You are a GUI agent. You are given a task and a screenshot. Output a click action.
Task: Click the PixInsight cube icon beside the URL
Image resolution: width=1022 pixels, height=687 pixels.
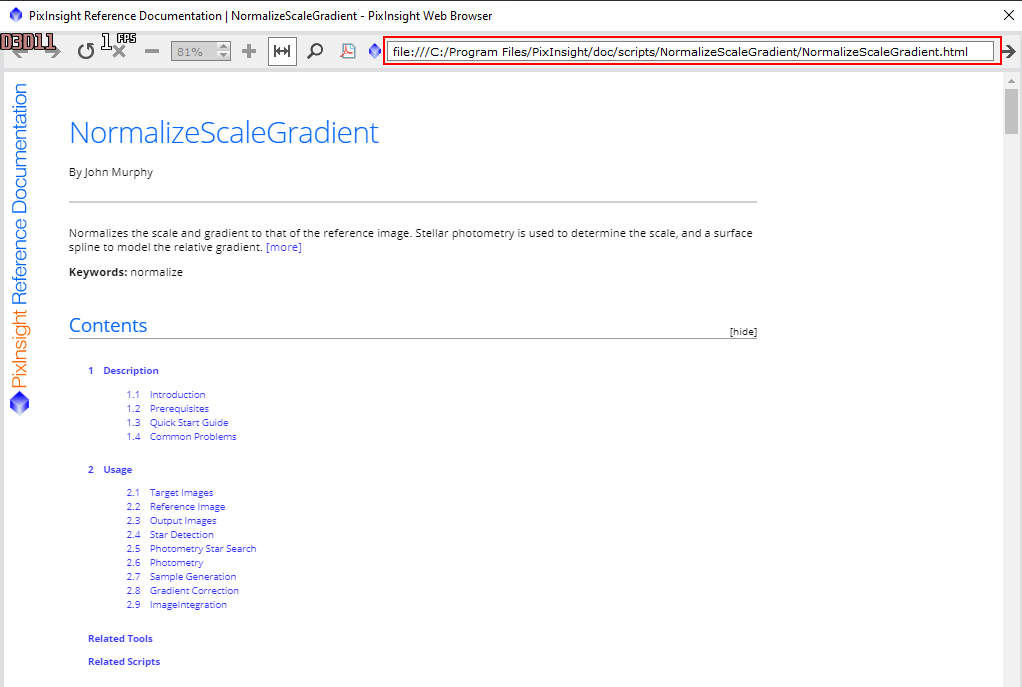click(x=375, y=51)
